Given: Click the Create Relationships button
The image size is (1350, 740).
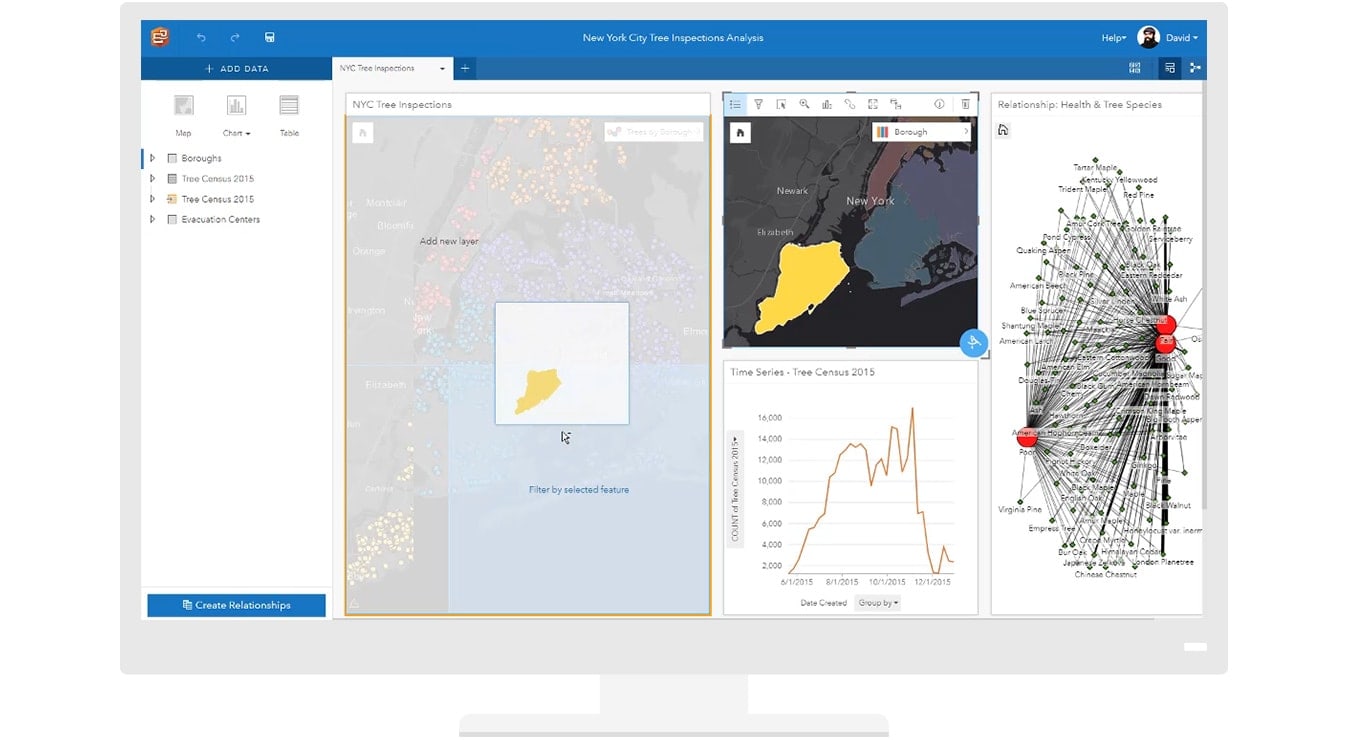Looking at the screenshot, I should pyautogui.click(x=236, y=605).
